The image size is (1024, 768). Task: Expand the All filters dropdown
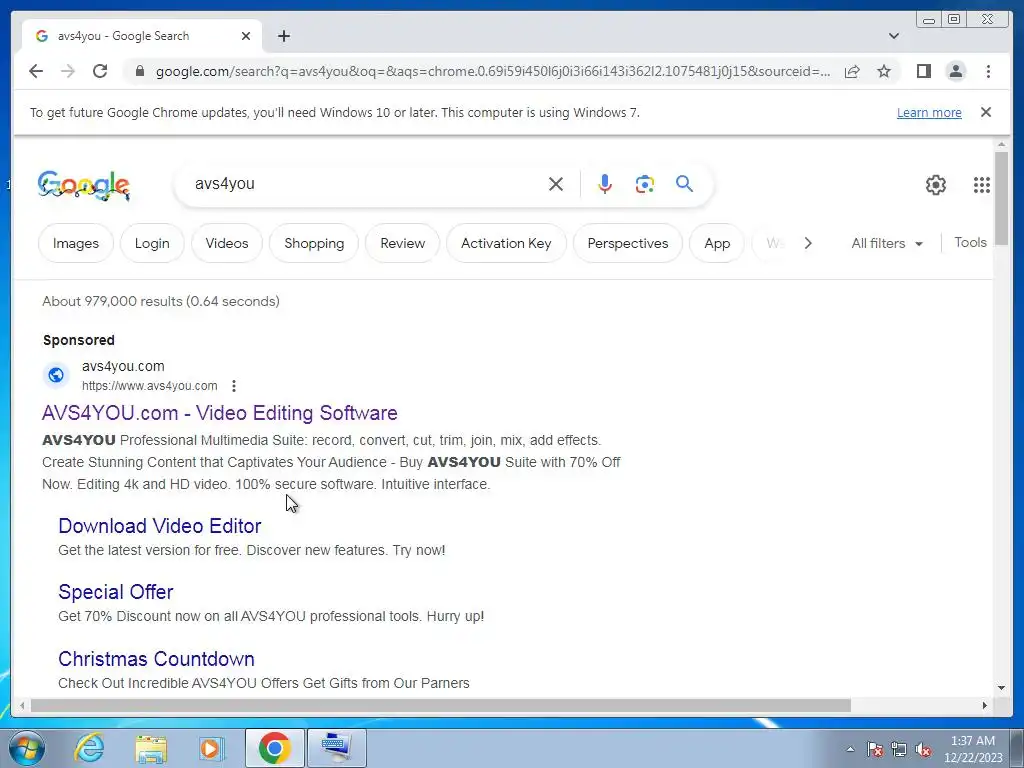pyautogui.click(x=887, y=243)
